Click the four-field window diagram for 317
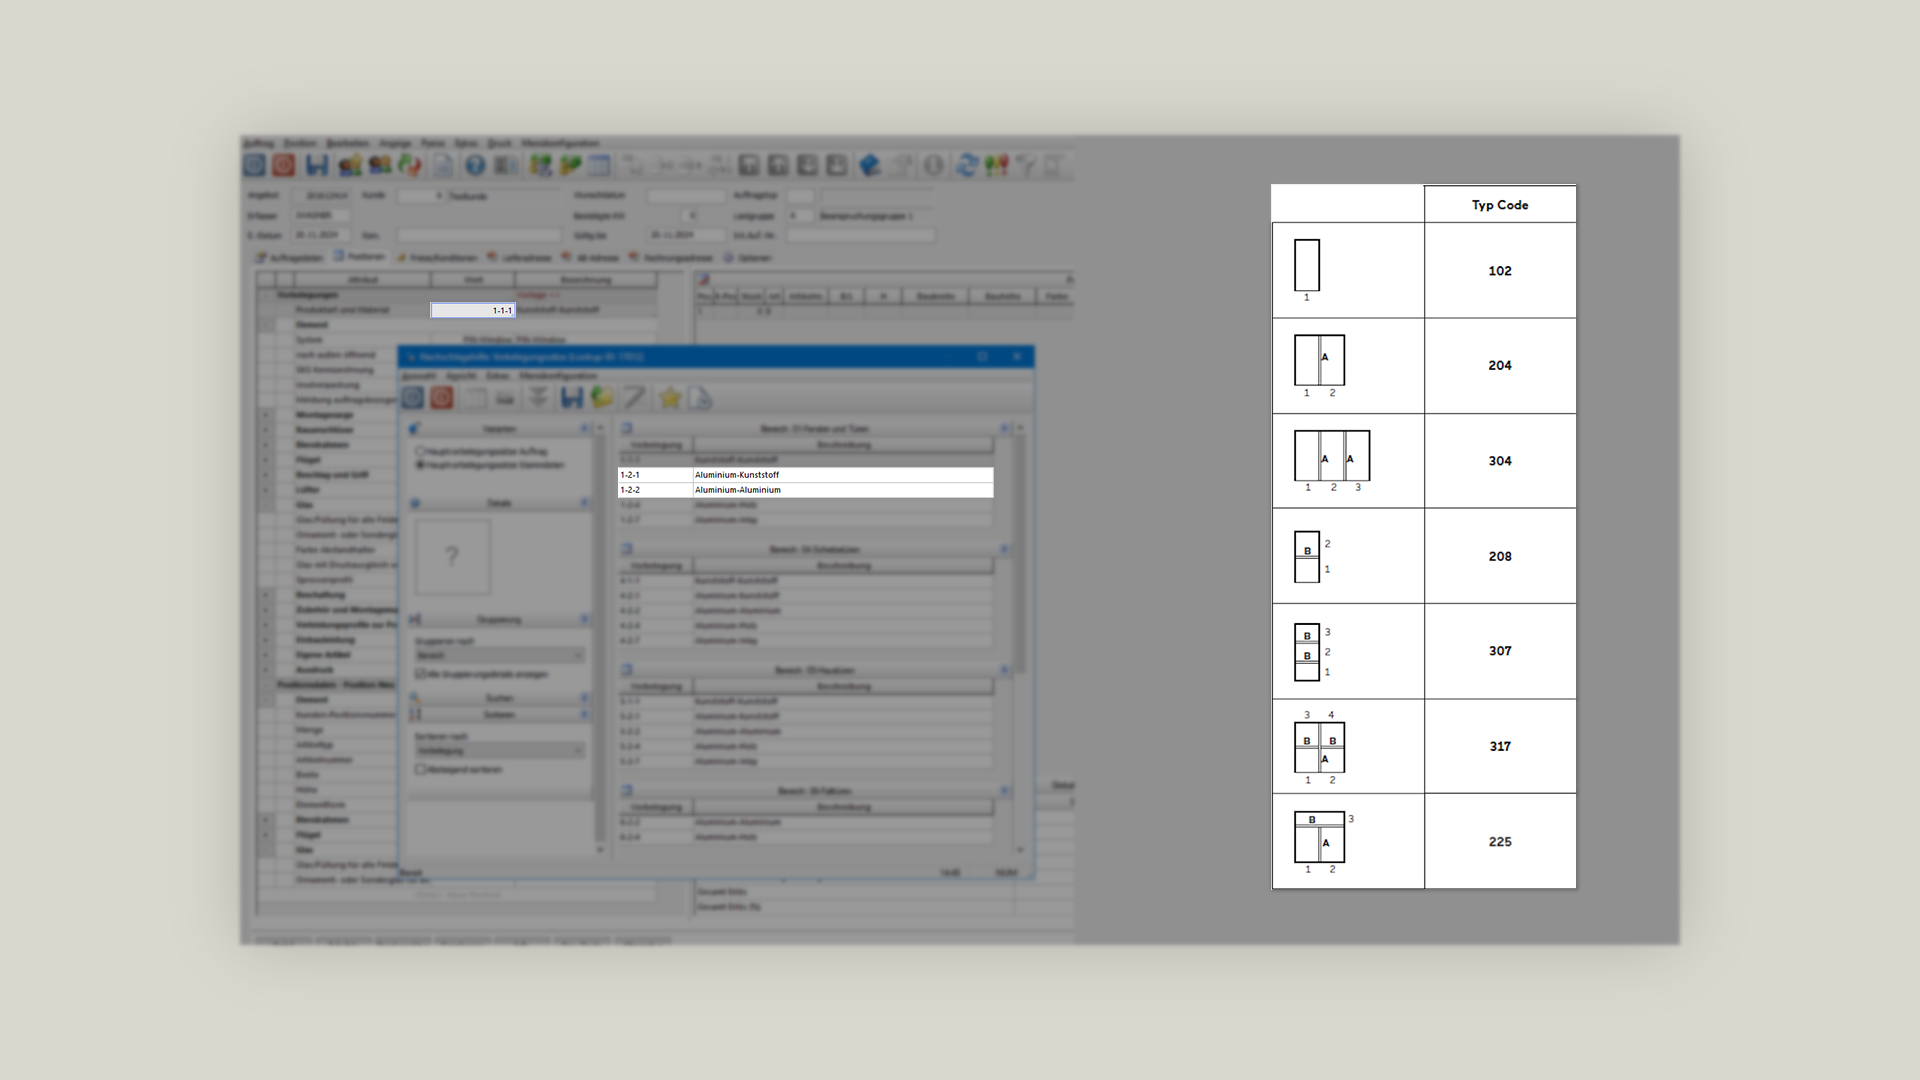The width and height of the screenshot is (1920, 1080). [x=1320, y=747]
